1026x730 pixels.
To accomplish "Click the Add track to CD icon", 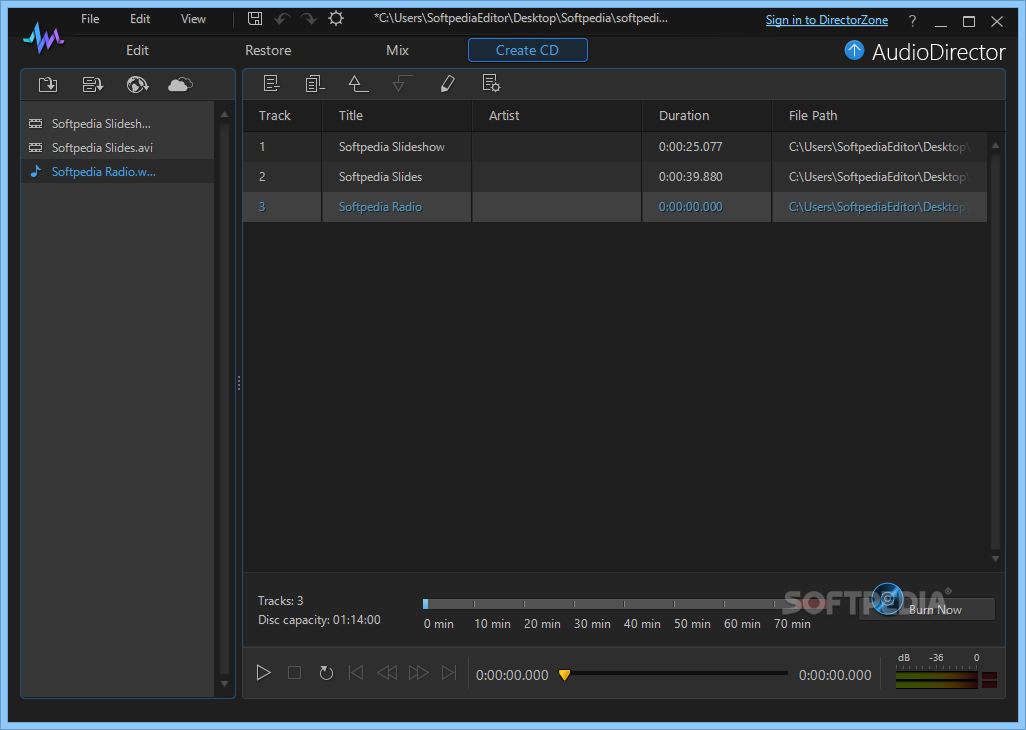I will coord(271,83).
